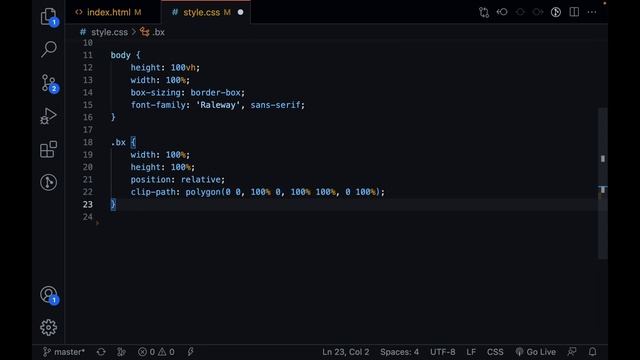Screen dimensions: 640x360
Task: Change encoding via UTF-8
Action: tap(442, 352)
